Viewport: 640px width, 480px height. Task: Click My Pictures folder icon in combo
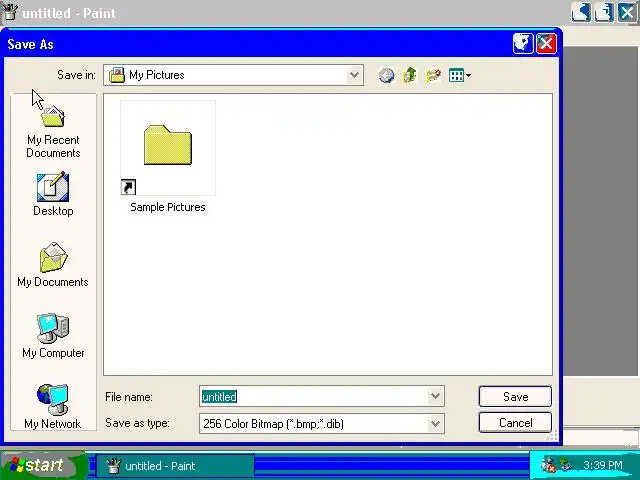pyautogui.click(x=117, y=75)
